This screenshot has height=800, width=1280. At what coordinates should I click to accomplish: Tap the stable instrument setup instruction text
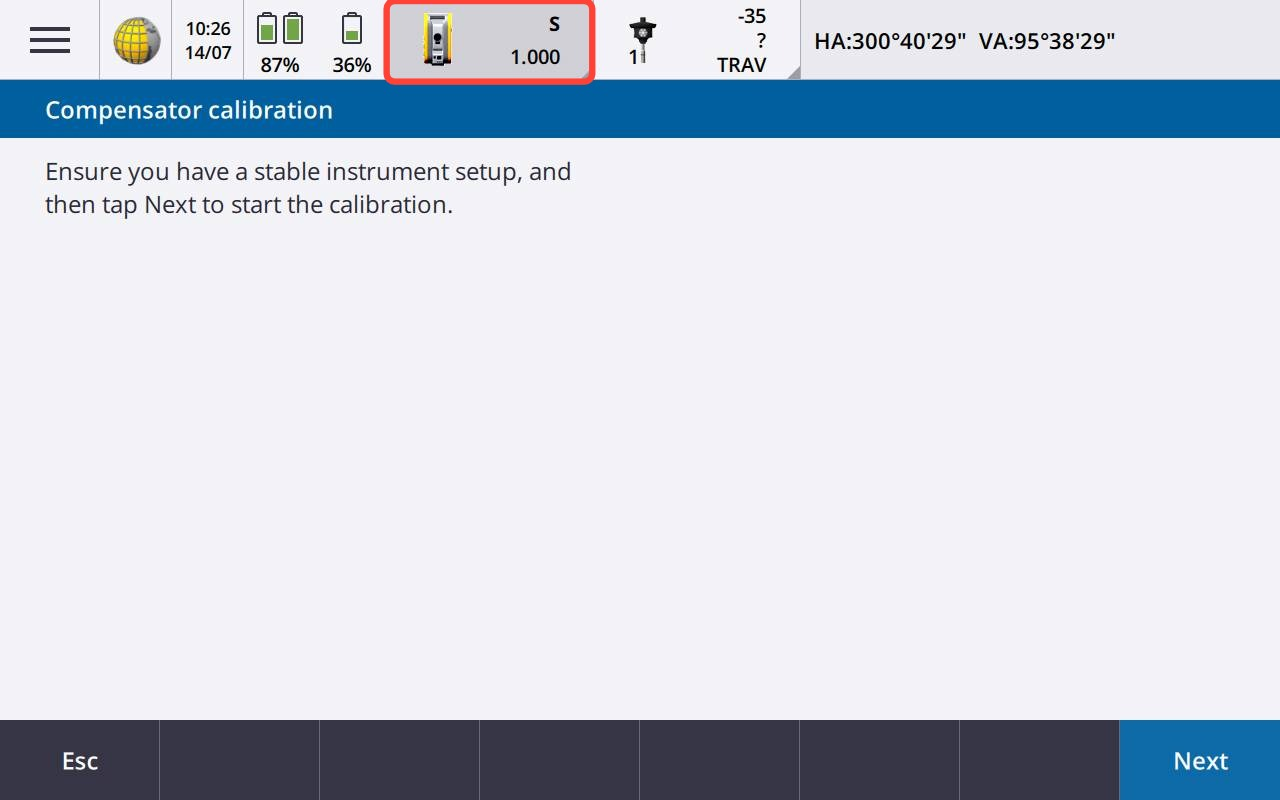[x=308, y=188]
